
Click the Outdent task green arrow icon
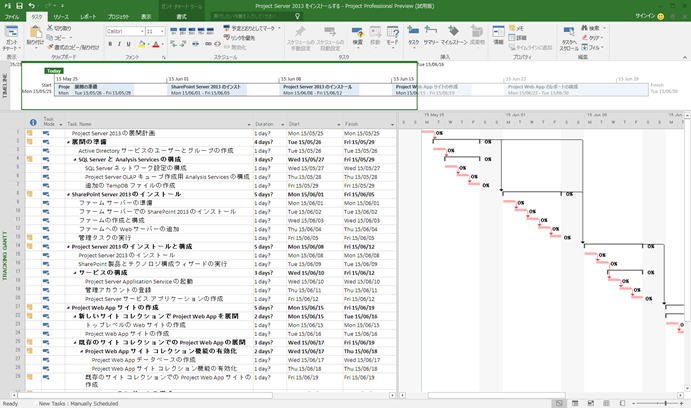pos(173,44)
